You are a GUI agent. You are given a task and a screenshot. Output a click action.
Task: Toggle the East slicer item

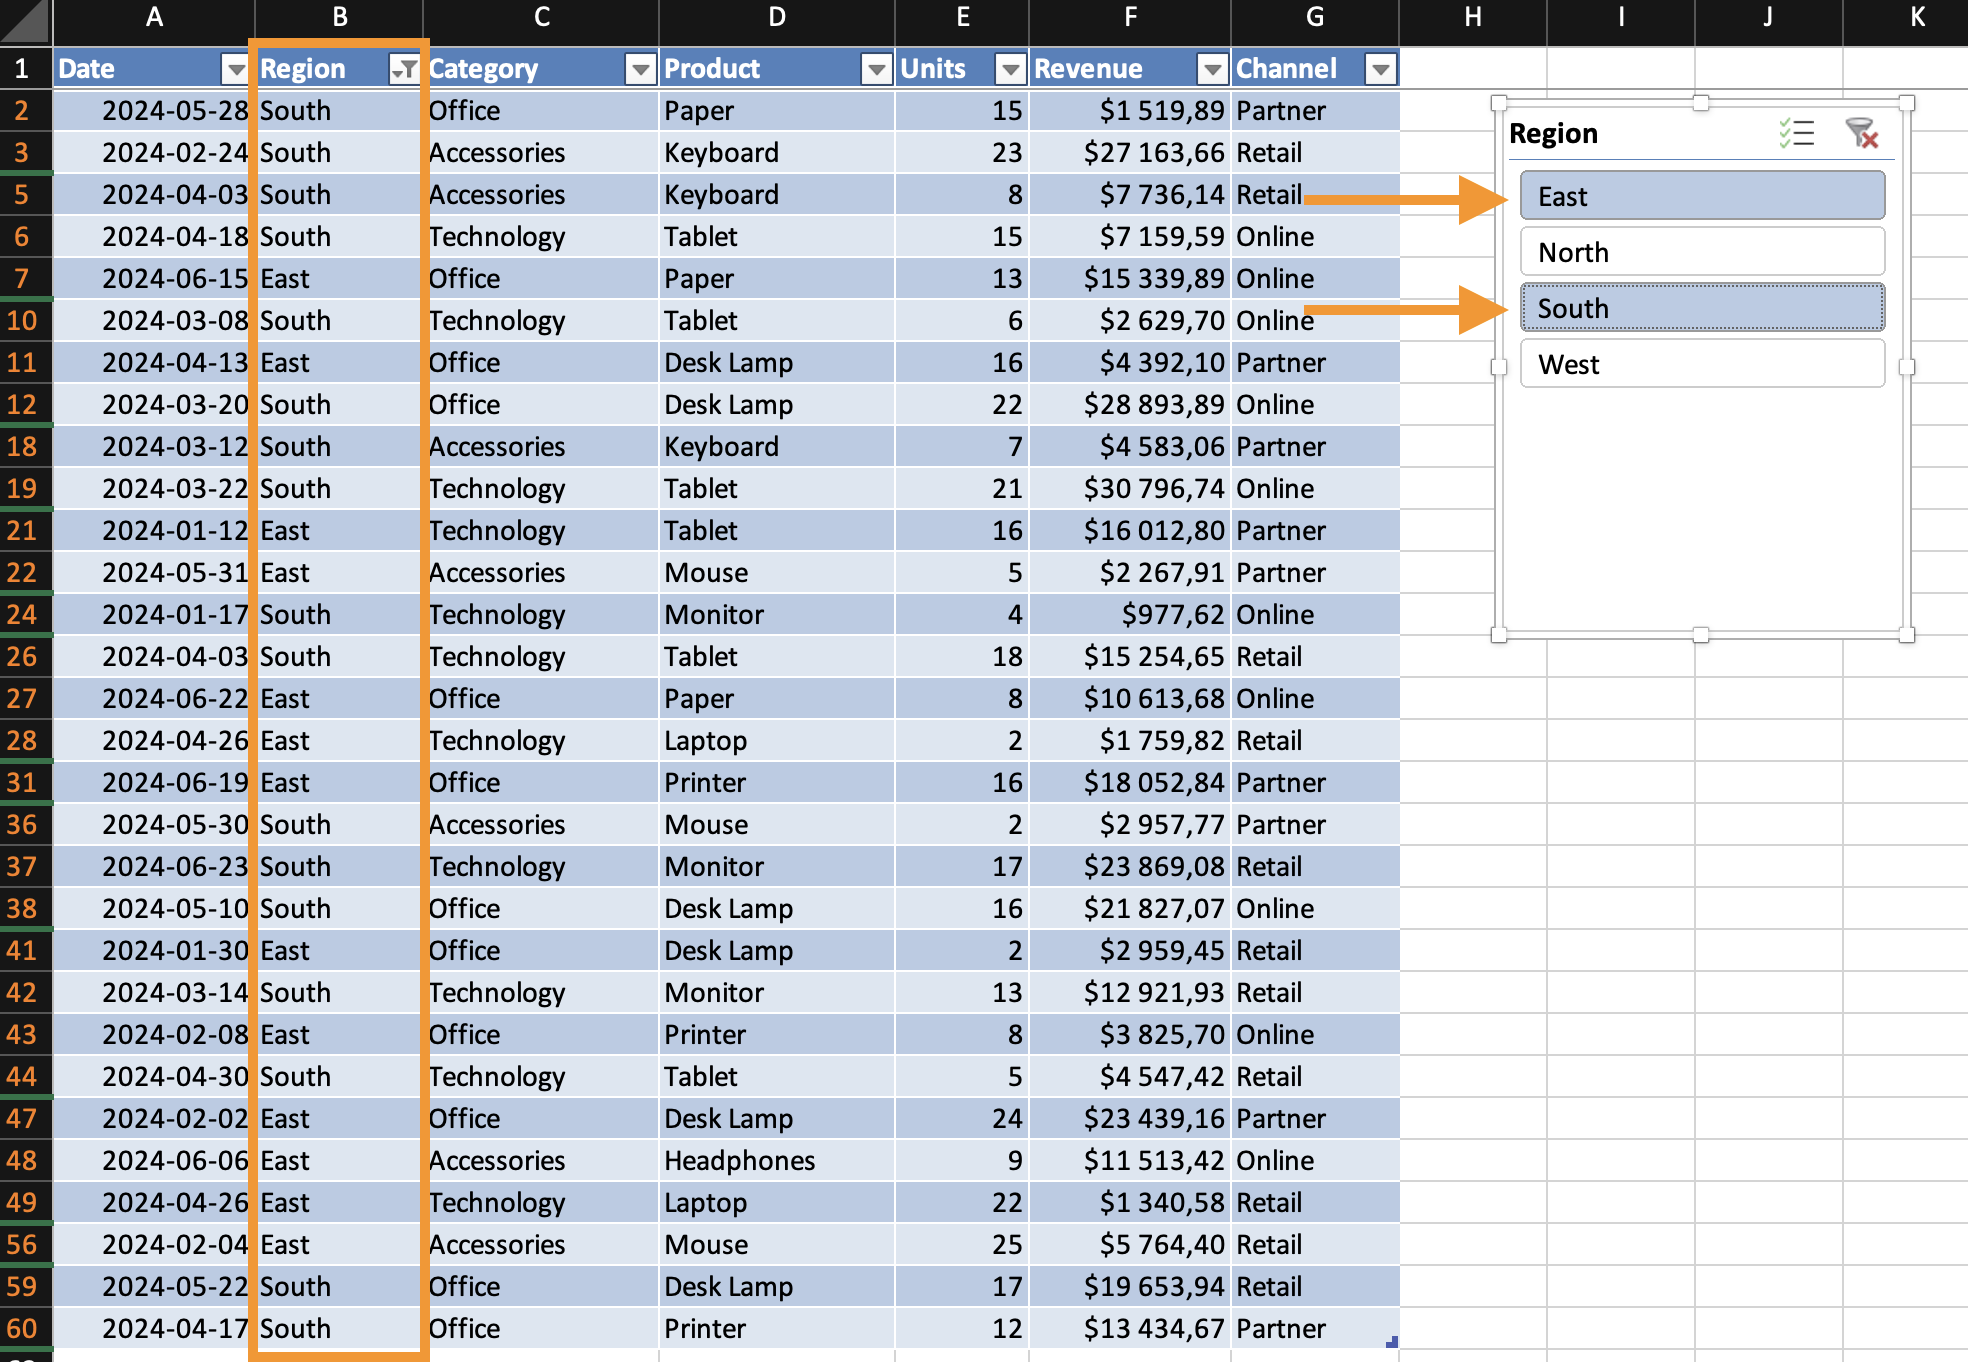(1702, 196)
